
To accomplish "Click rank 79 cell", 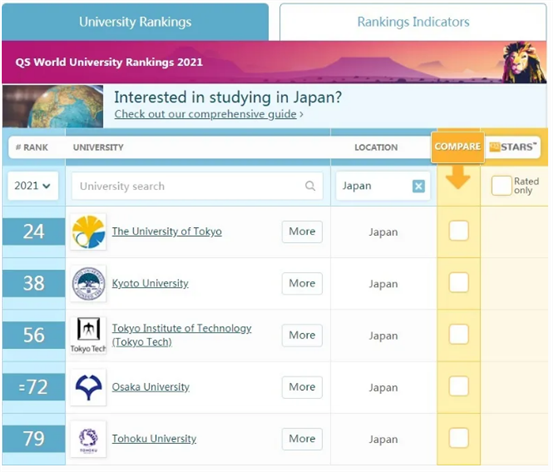I will pyautogui.click(x=34, y=439).
